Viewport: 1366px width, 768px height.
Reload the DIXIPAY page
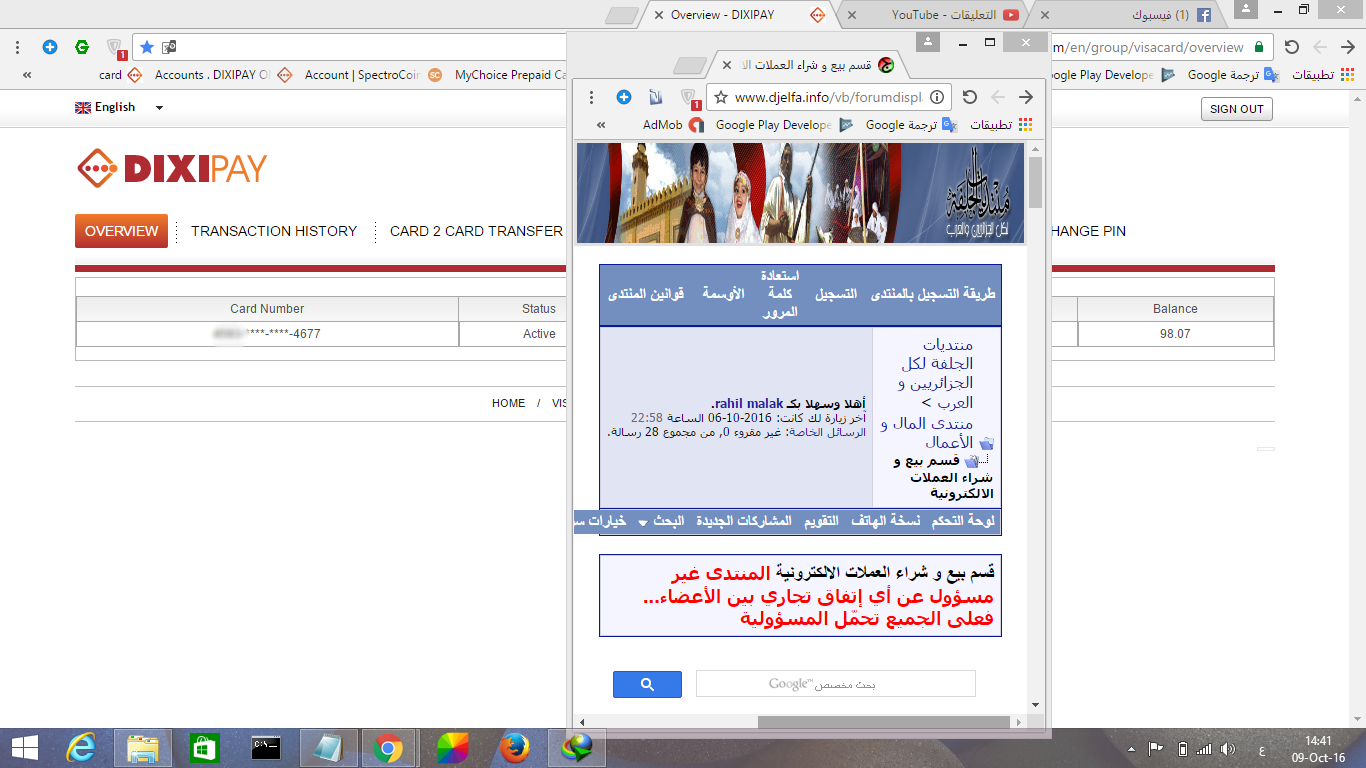point(1292,47)
